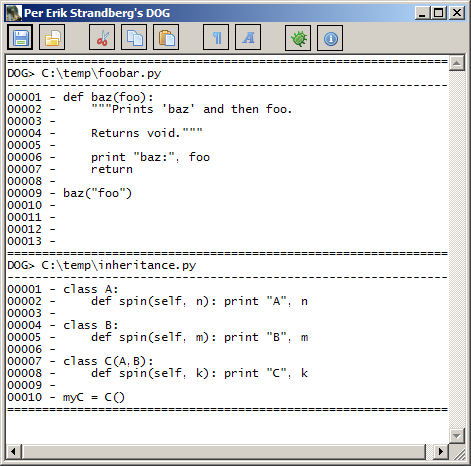Click the line 'class B:'
471x466 pixels.
[x=91, y=325]
